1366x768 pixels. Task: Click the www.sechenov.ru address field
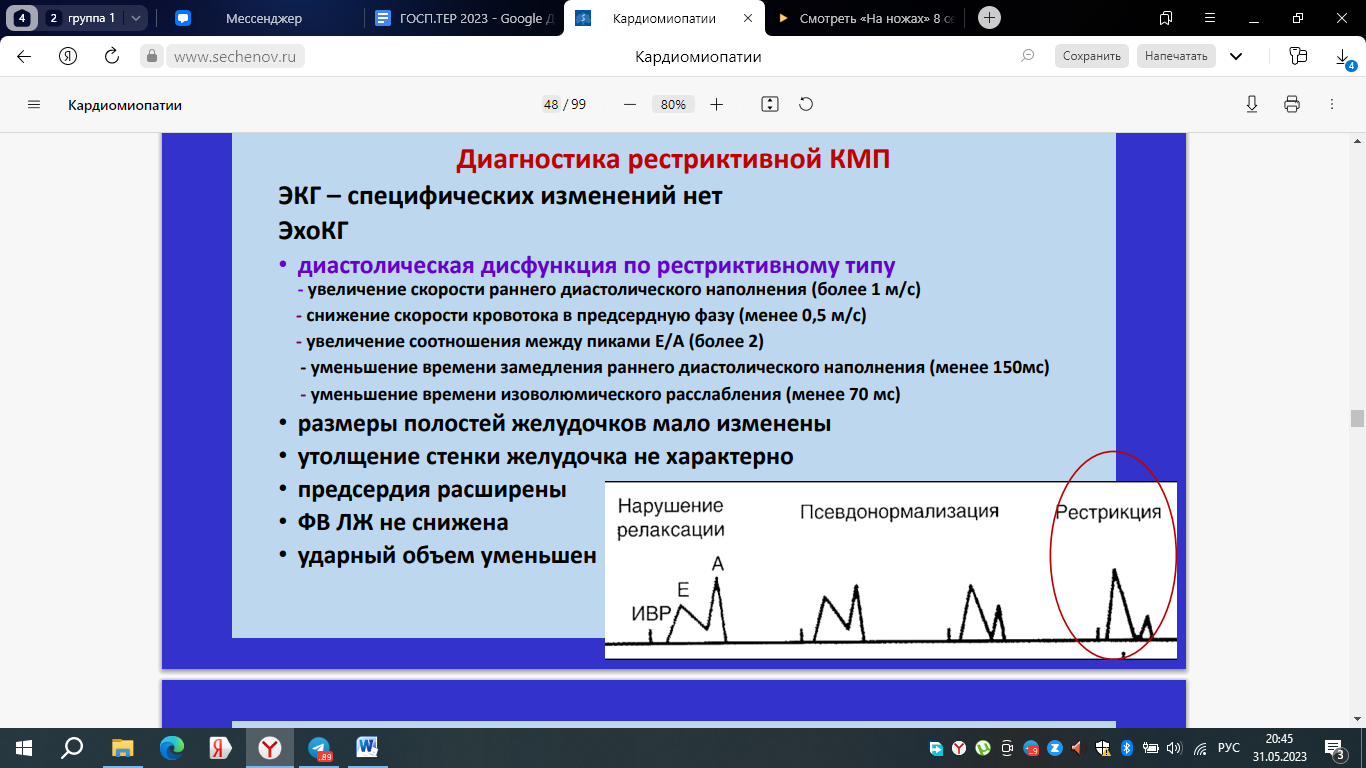[236, 57]
